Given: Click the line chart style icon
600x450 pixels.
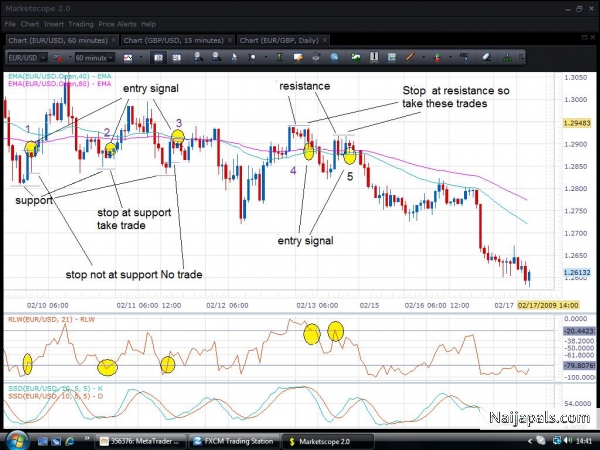Looking at the screenshot, I should coord(128,58).
